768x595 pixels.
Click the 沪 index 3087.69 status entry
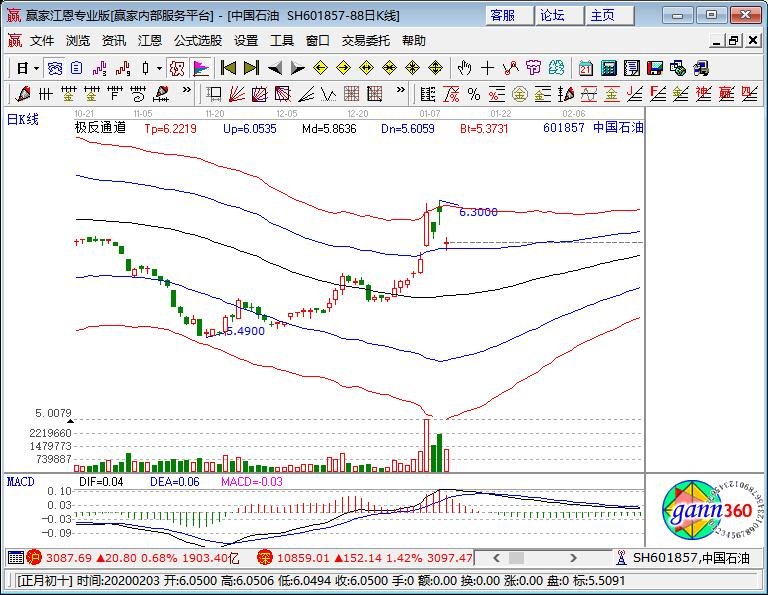point(133,558)
